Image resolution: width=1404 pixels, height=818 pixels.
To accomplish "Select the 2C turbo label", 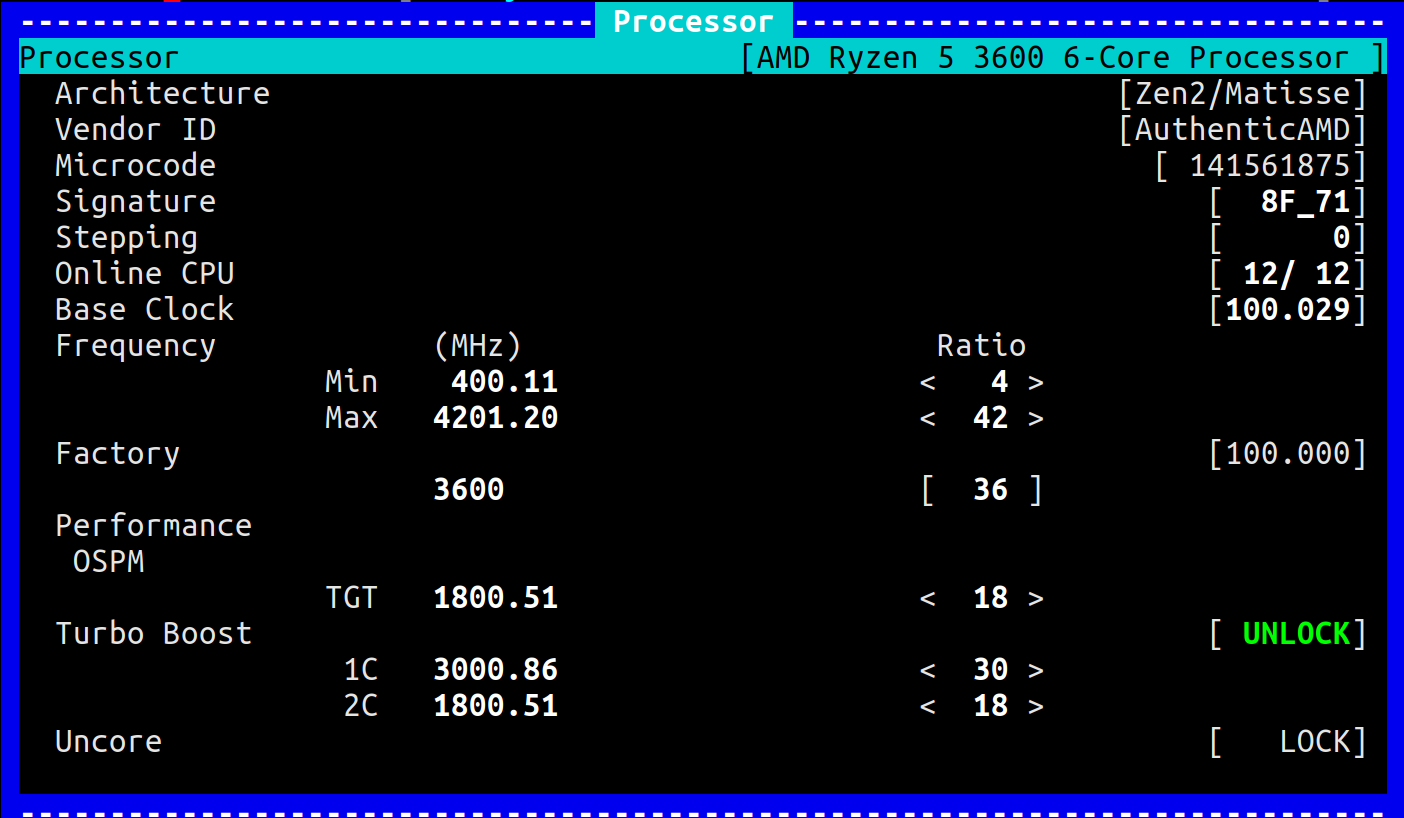I will pyautogui.click(x=360, y=706).
